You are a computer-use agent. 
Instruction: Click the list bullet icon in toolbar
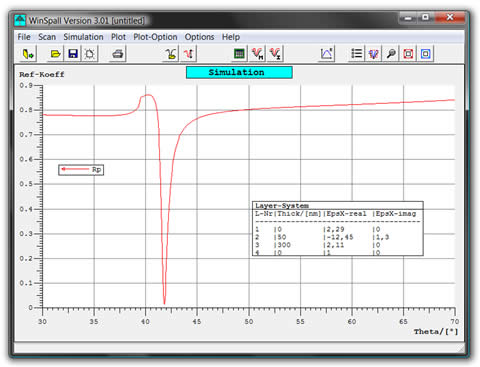click(x=356, y=54)
